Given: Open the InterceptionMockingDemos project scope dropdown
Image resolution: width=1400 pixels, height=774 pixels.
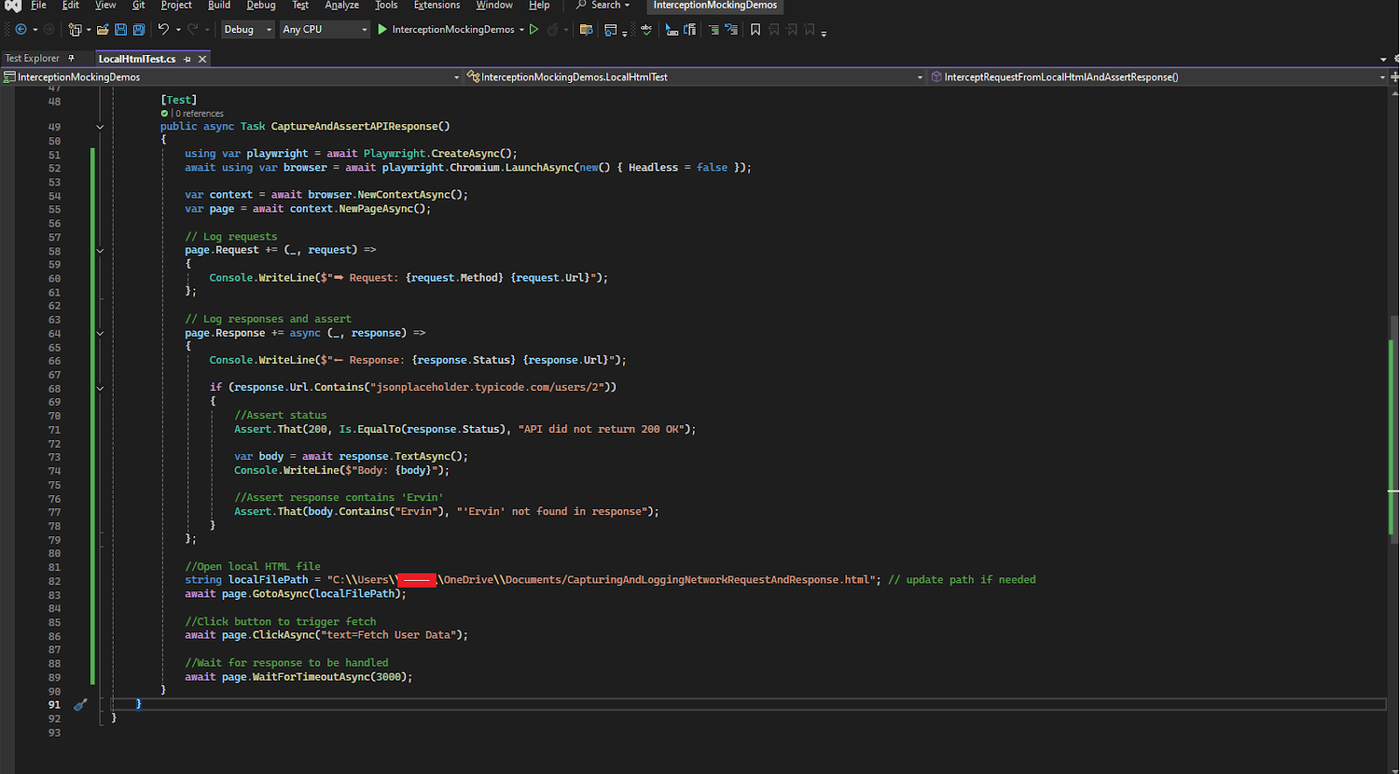Looking at the screenshot, I should coord(232,77).
